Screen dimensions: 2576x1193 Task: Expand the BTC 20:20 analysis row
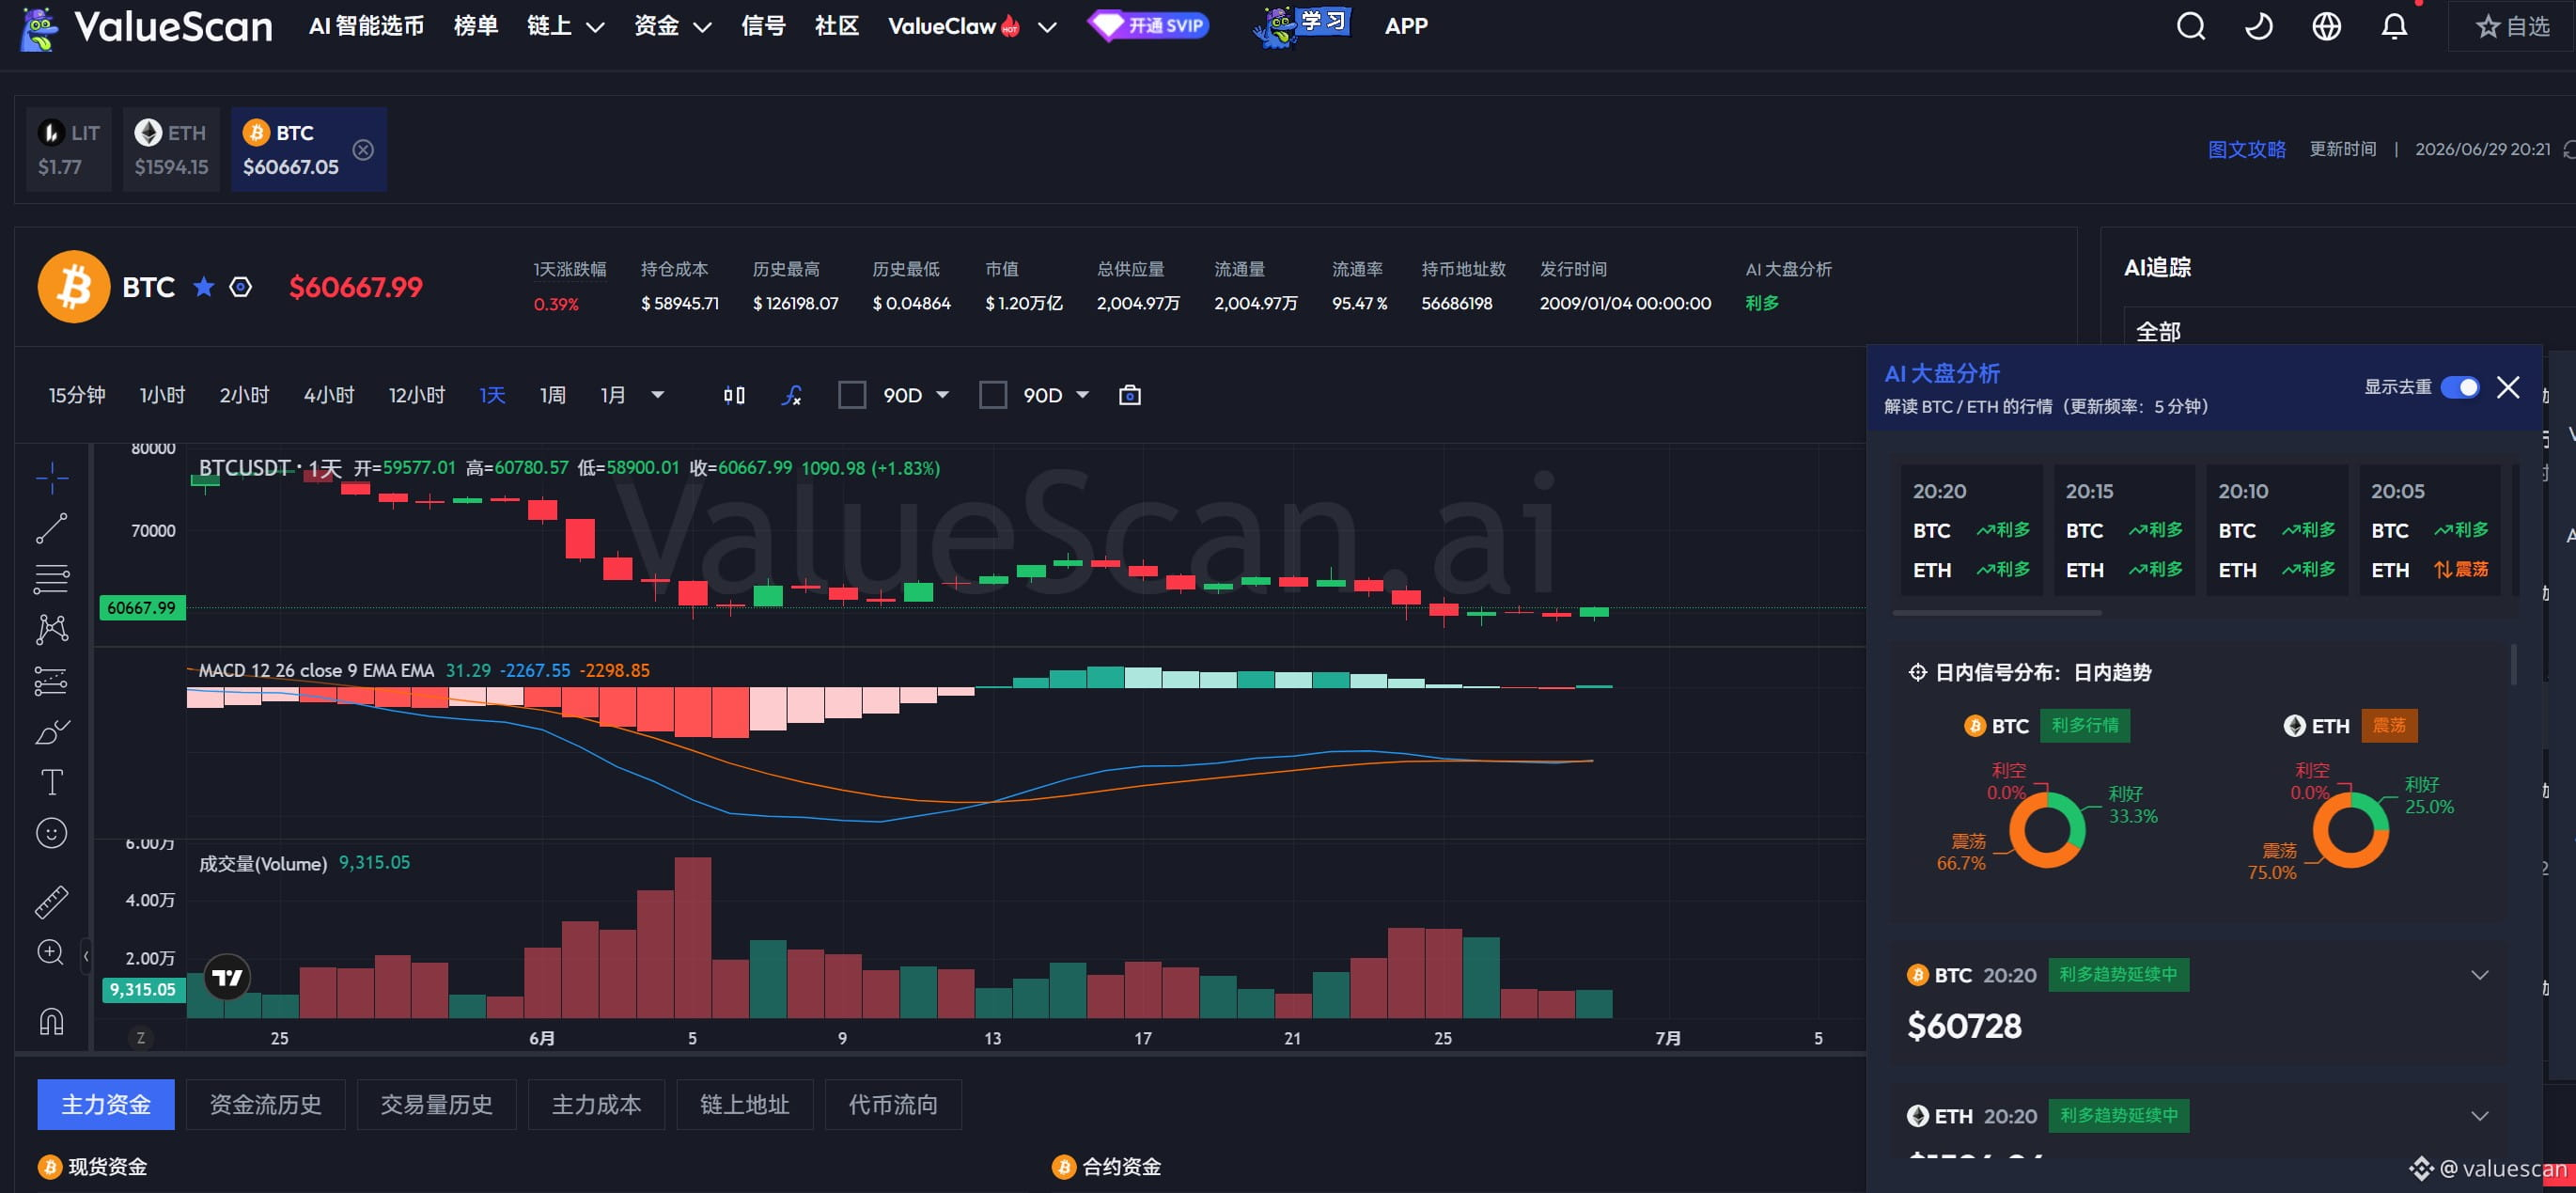pyautogui.click(x=2480, y=975)
